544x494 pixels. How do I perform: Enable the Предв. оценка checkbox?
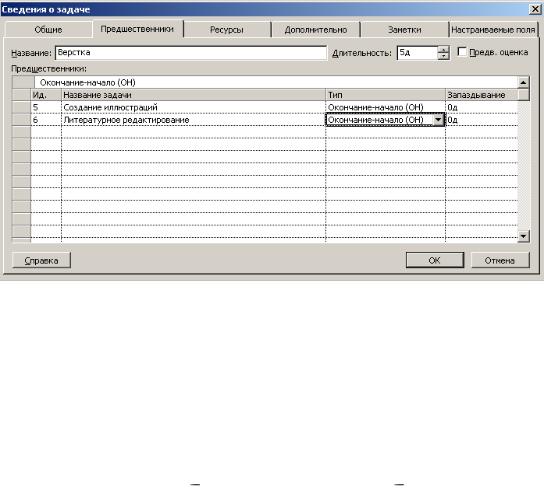click(x=461, y=52)
